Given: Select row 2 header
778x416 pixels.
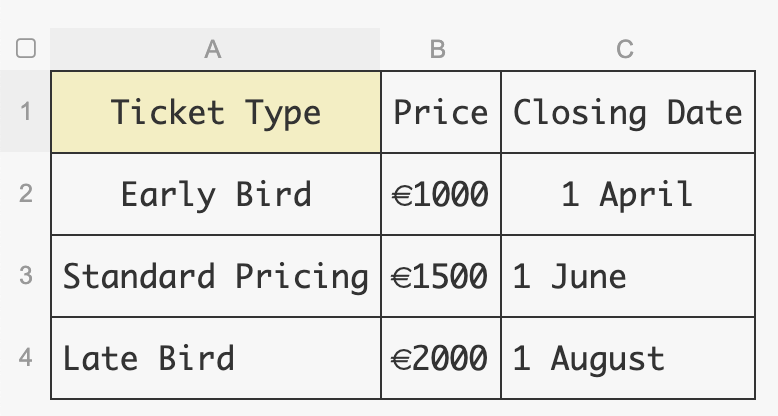Looking at the screenshot, I should [x=26, y=193].
